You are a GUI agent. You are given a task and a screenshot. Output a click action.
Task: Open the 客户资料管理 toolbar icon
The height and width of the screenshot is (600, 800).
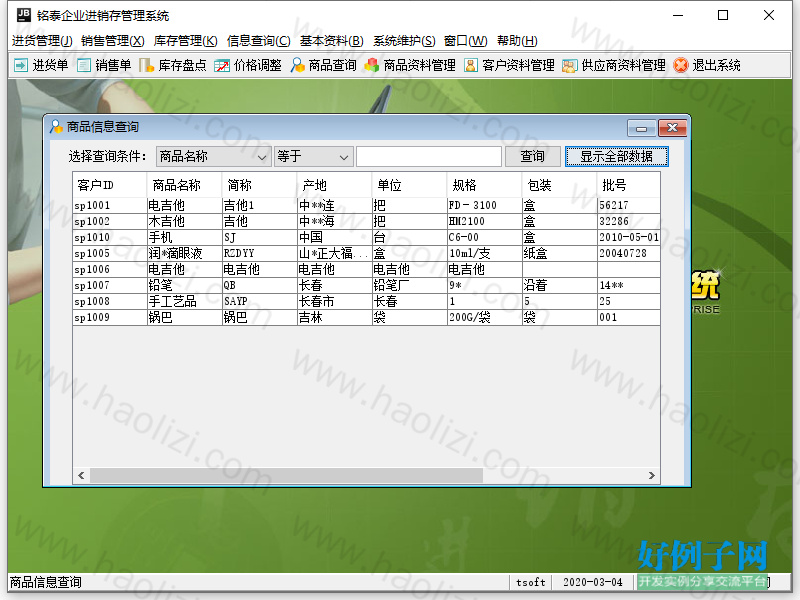[x=471, y=65]
